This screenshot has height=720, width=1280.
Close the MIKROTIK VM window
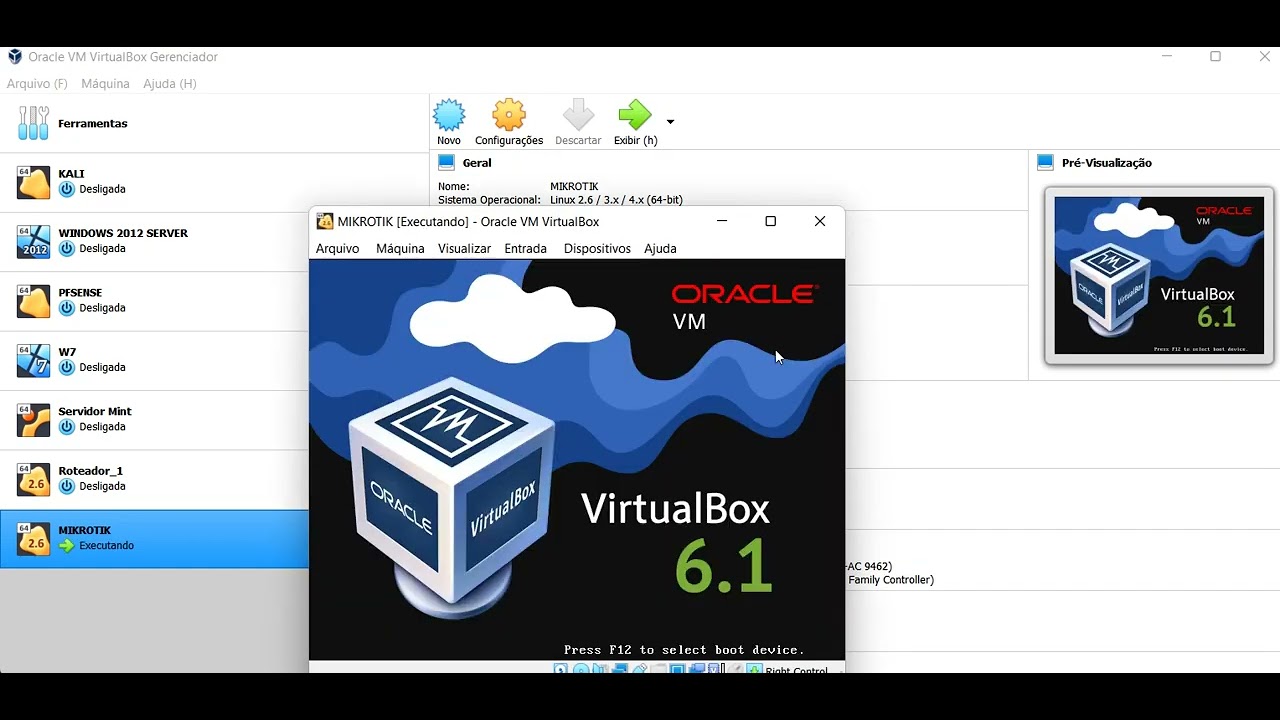820,221
